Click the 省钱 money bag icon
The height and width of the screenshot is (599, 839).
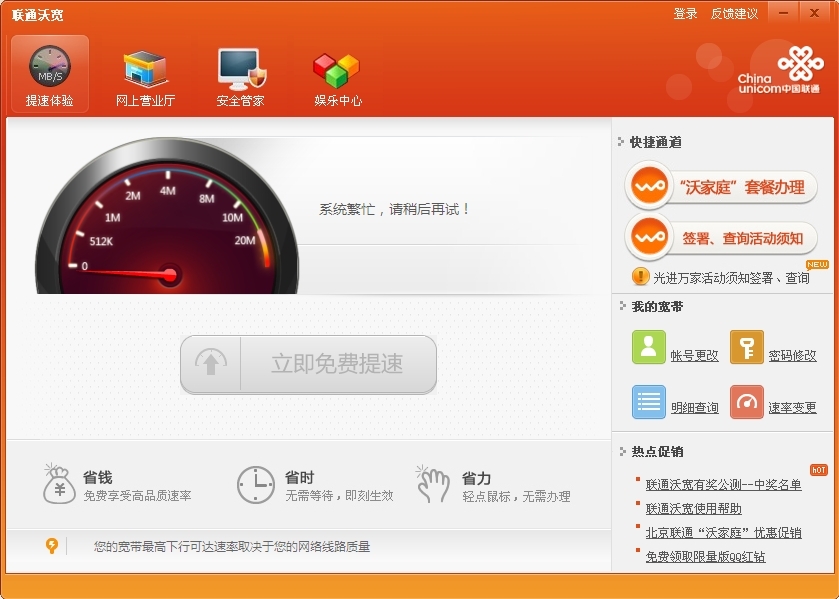coord(59,484)
